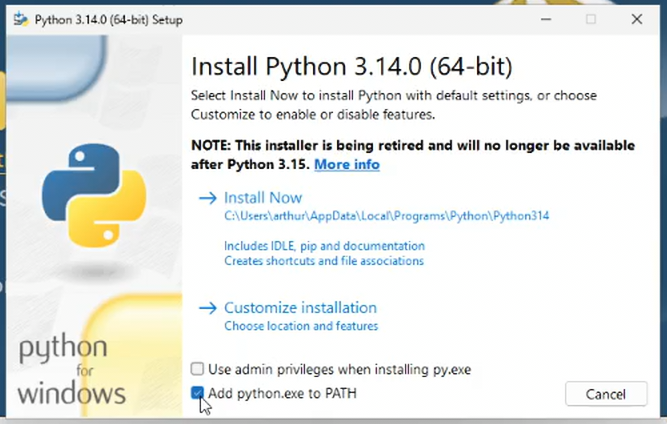Screen dimensions: 667x424
Task: Click the install path C:\Users\arthur\AppData text
Action: (x=386, y=216)
